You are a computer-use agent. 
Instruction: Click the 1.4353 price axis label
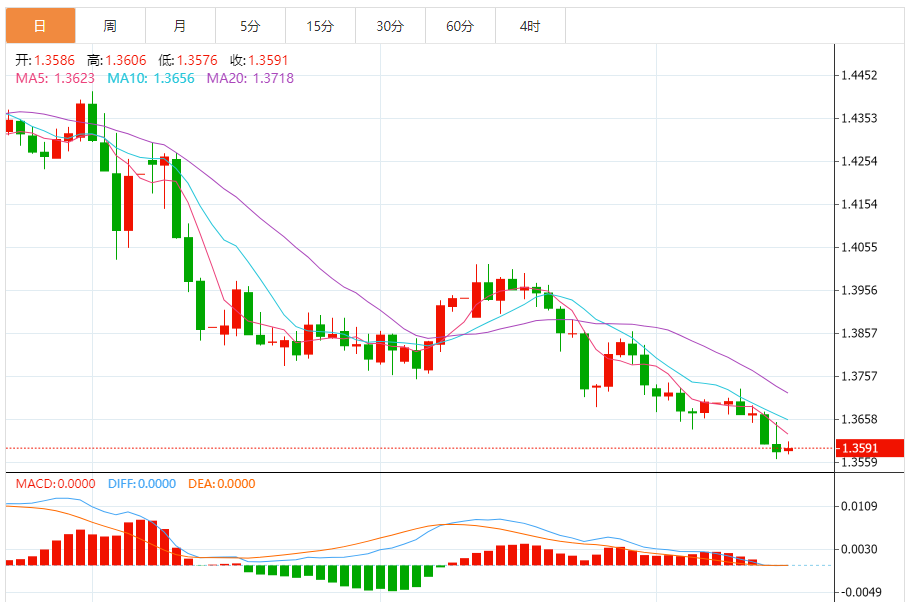[x=859, y=118]
